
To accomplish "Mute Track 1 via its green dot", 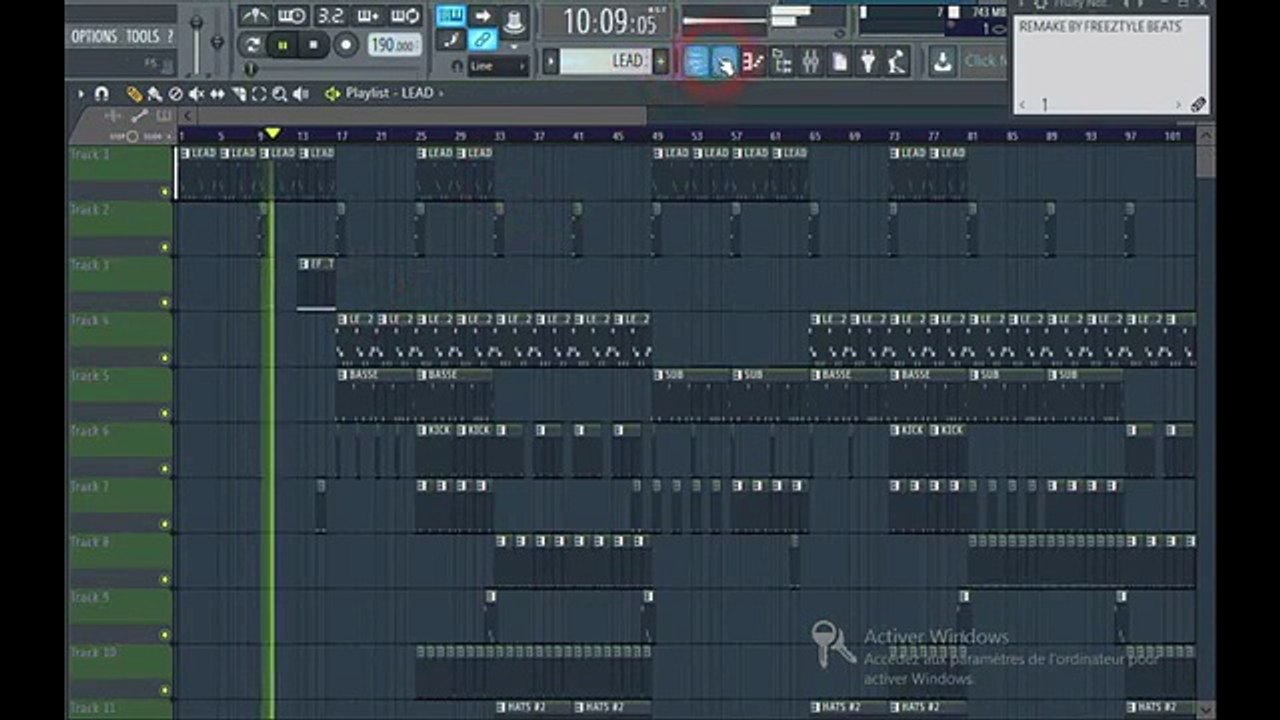I will pyautogui.click(x=165, y=191).
